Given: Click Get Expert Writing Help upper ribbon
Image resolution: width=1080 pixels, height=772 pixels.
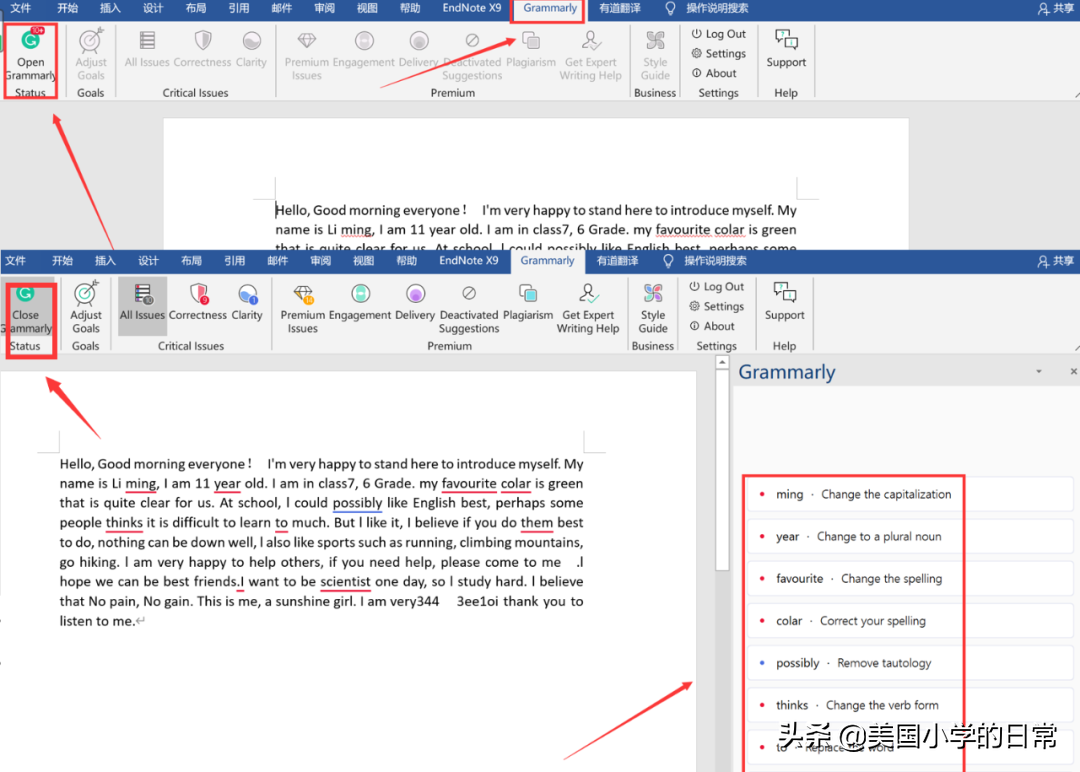Looking at the screenshot, I should [x=590, y=55].
